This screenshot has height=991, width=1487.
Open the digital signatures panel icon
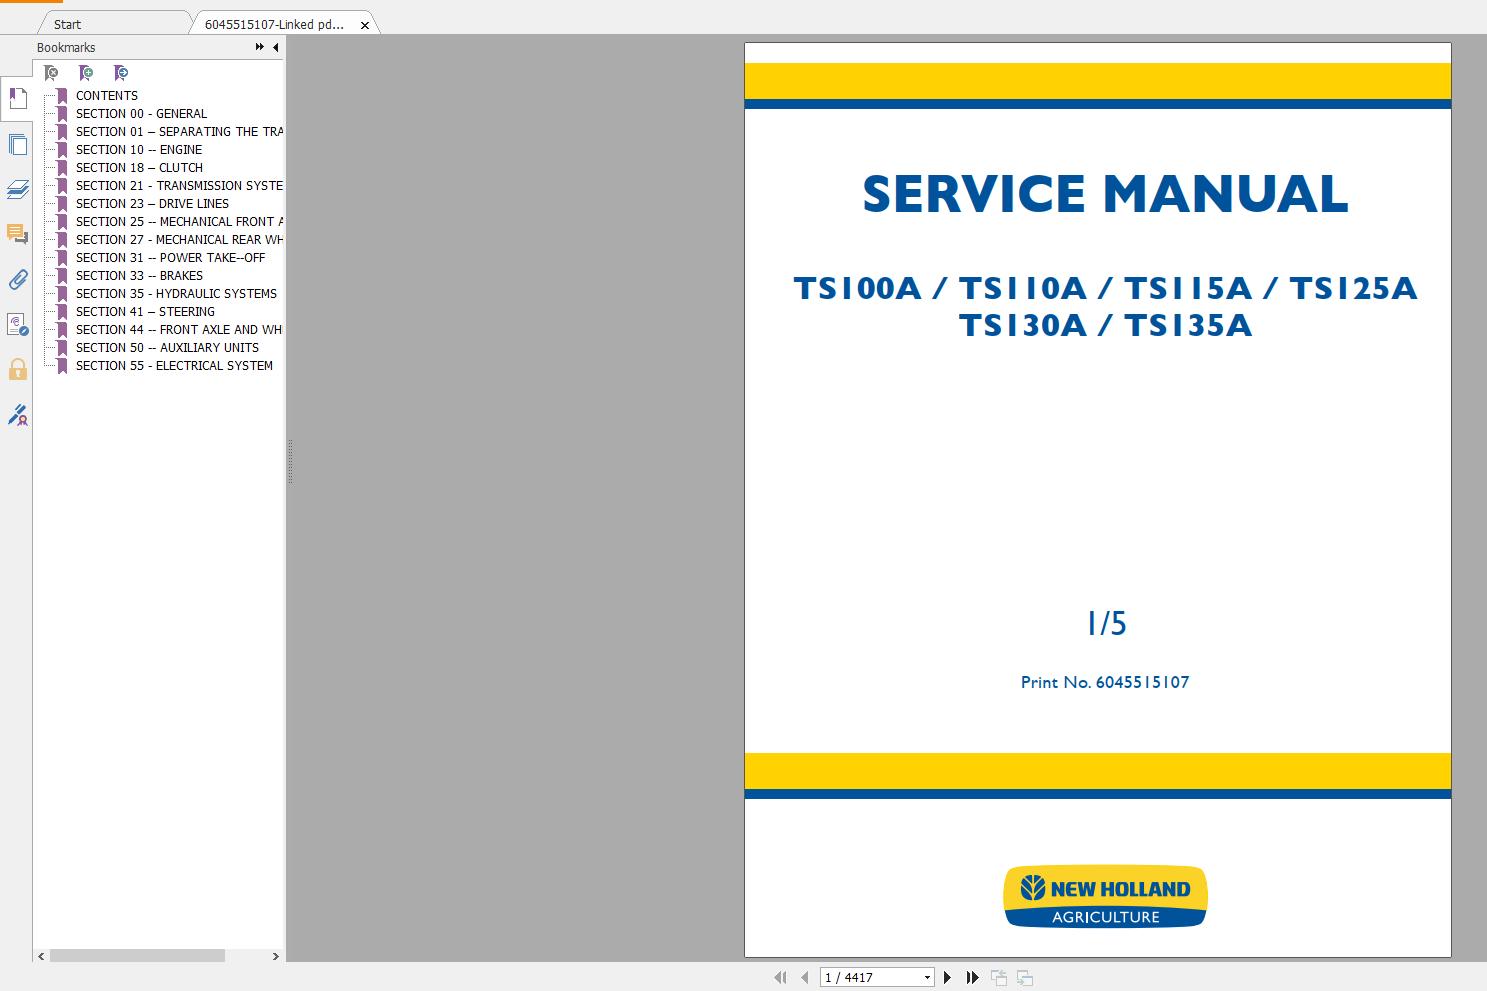pyautogui.click(x=17, y=324)
